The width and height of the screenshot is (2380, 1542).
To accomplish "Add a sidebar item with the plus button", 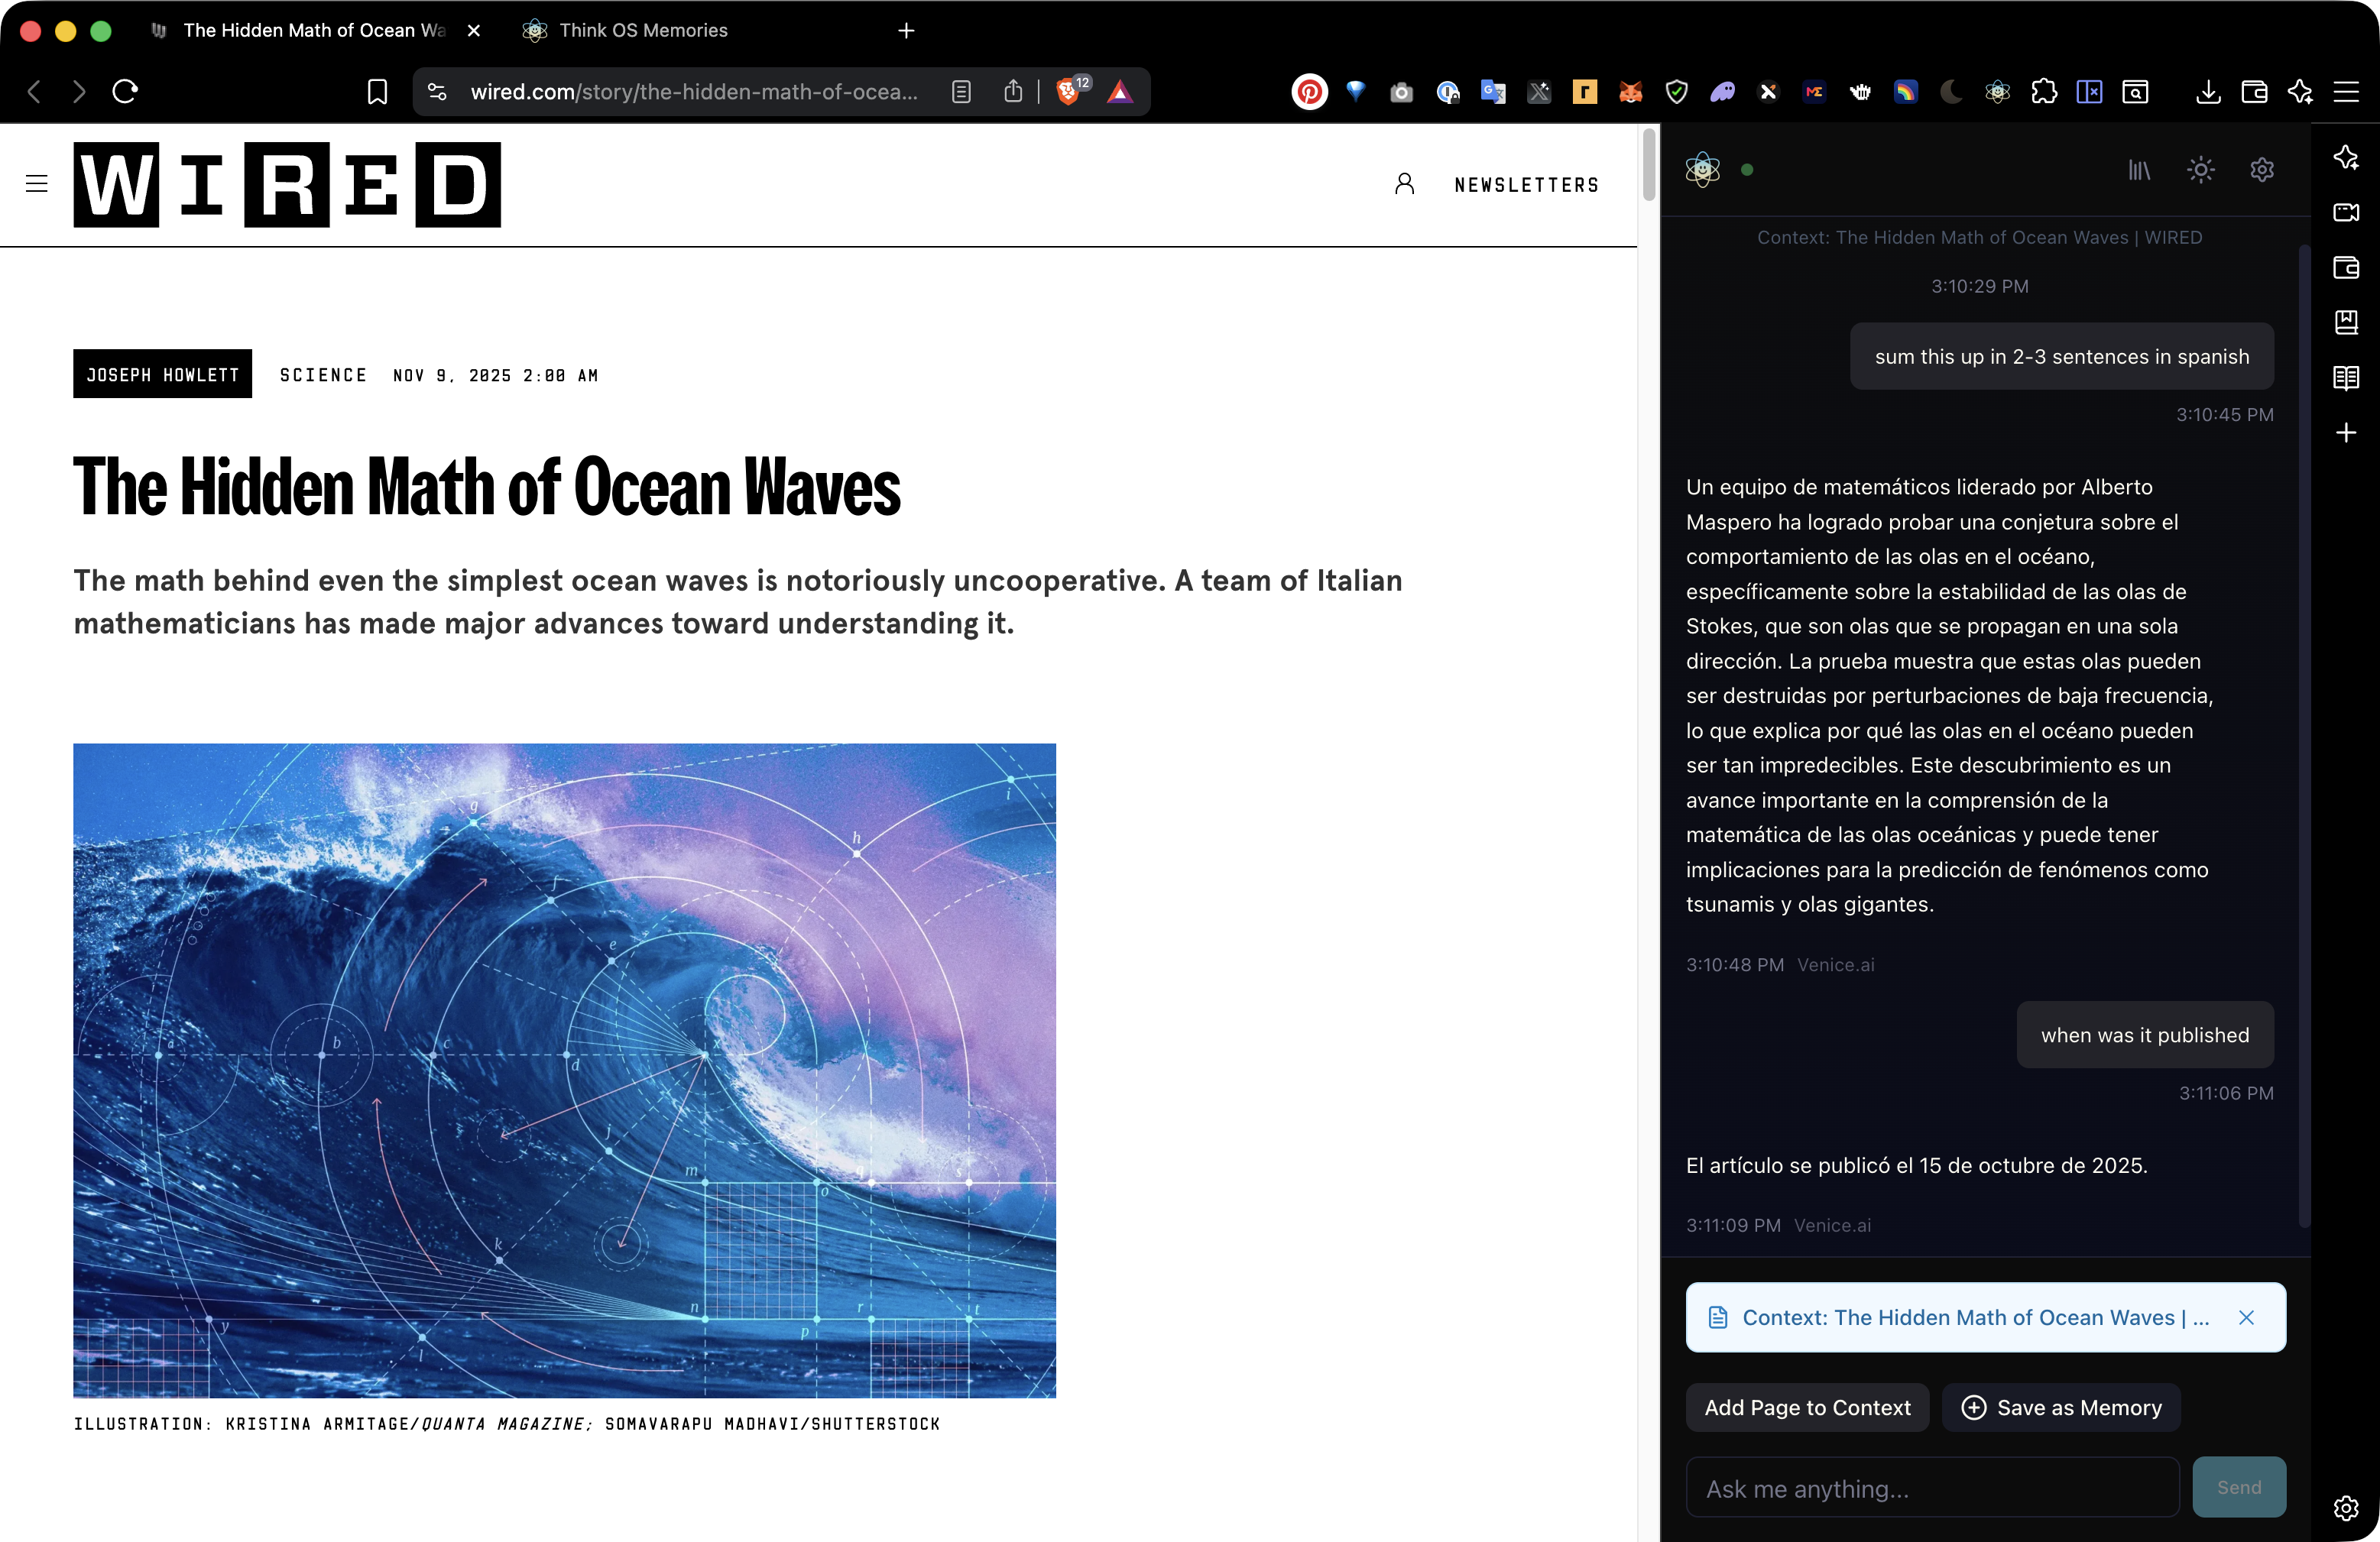I will tap(2346, 433).
